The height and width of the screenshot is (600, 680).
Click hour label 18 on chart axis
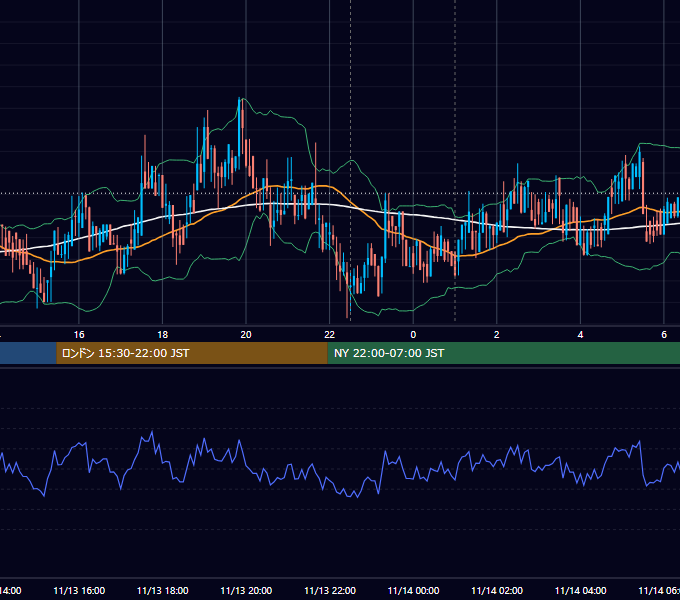pos(163,335)
